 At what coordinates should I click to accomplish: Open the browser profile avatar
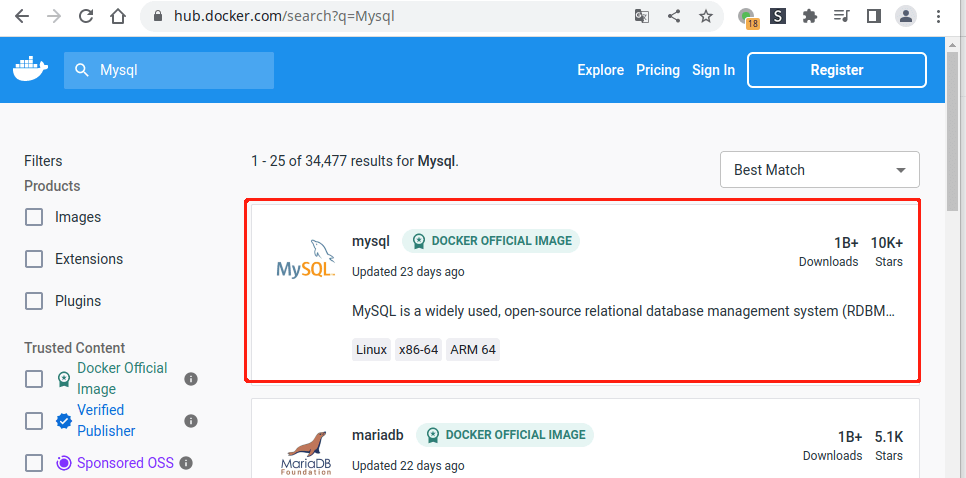[906, 17]
